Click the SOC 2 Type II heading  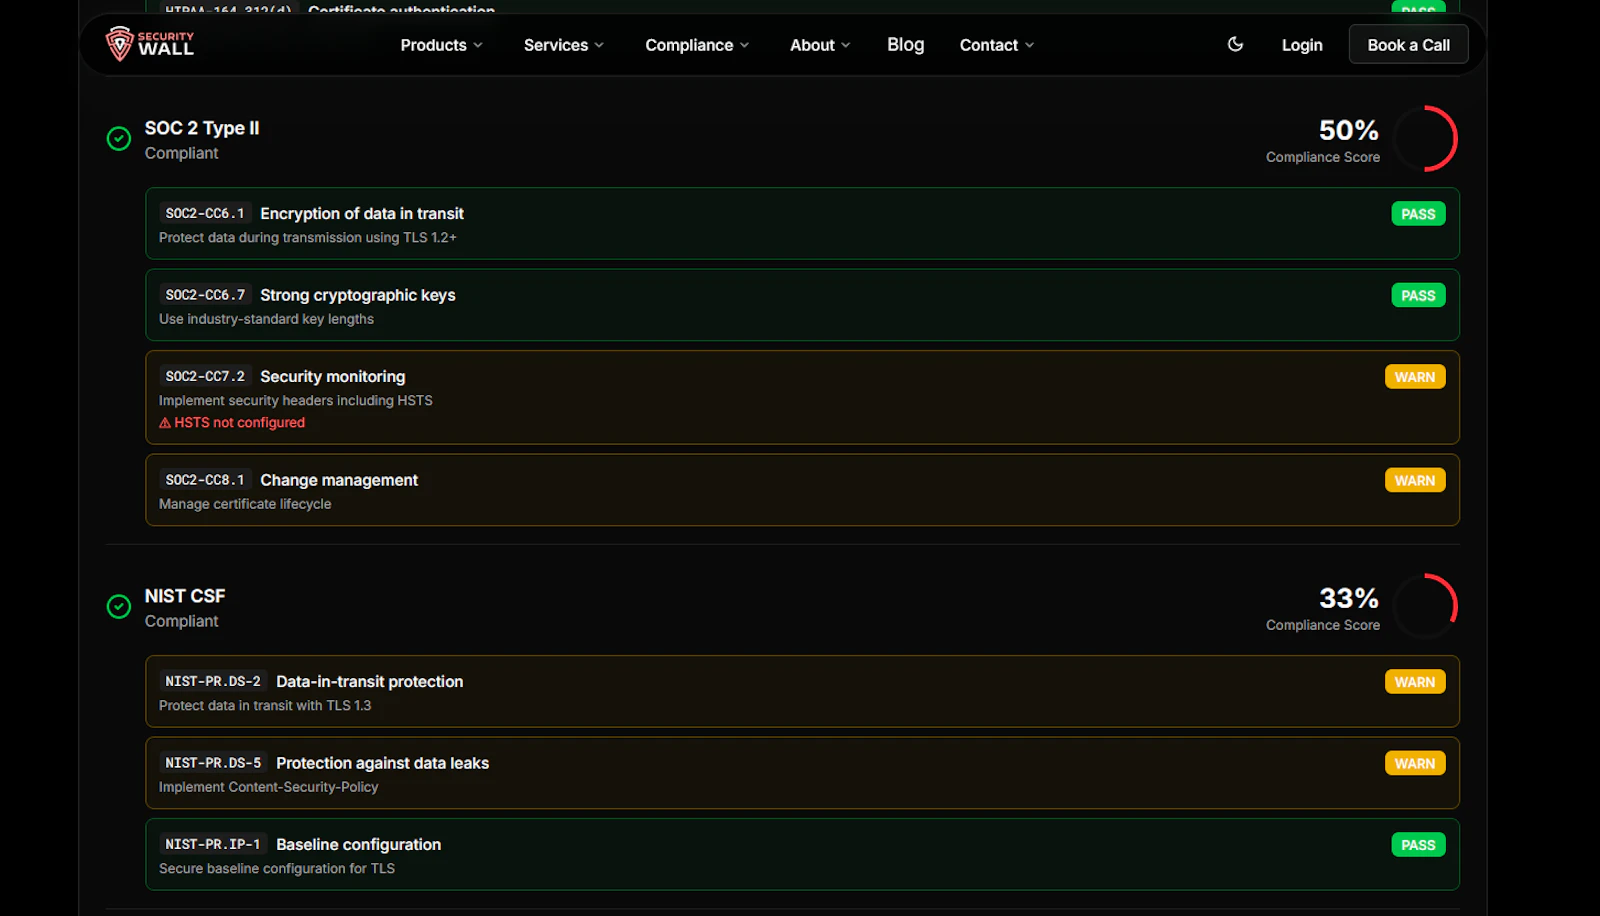202,128
